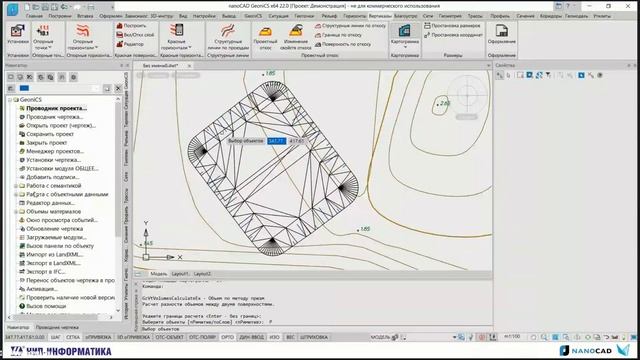Click Структурные линии по откосу

[350, 26]
